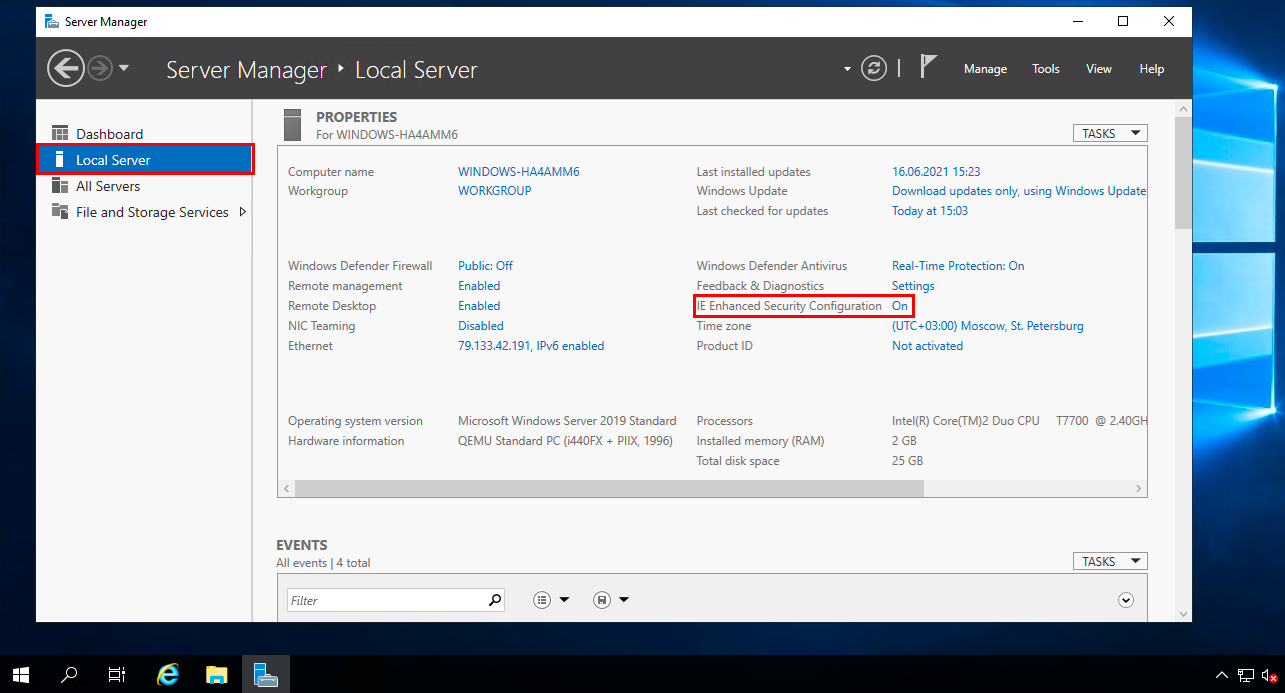The height and width of the screenshot is (693, 1285).
Task: Click the filter search magnifier icon
Action: coord(495,600)
